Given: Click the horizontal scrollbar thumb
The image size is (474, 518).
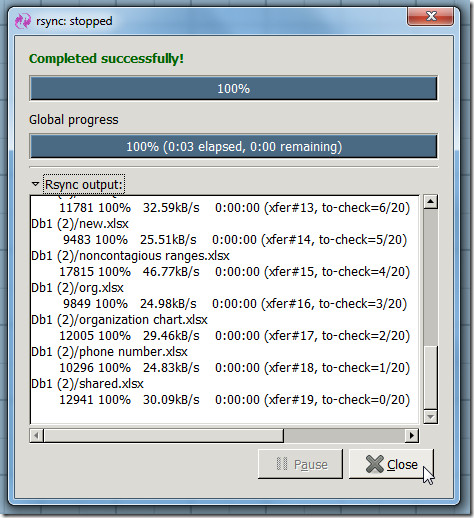Looking at the screenshot, I should [x=163, y=435].
